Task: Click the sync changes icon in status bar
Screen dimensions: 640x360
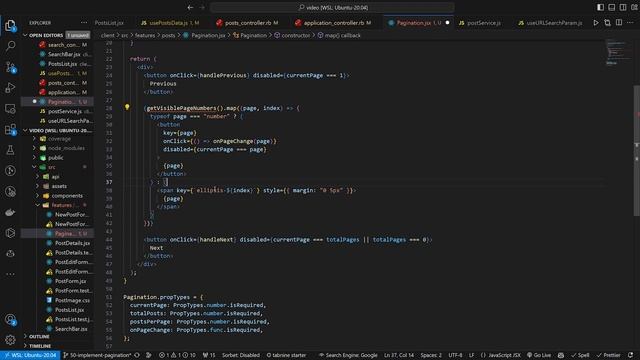Action: [137, 356]
